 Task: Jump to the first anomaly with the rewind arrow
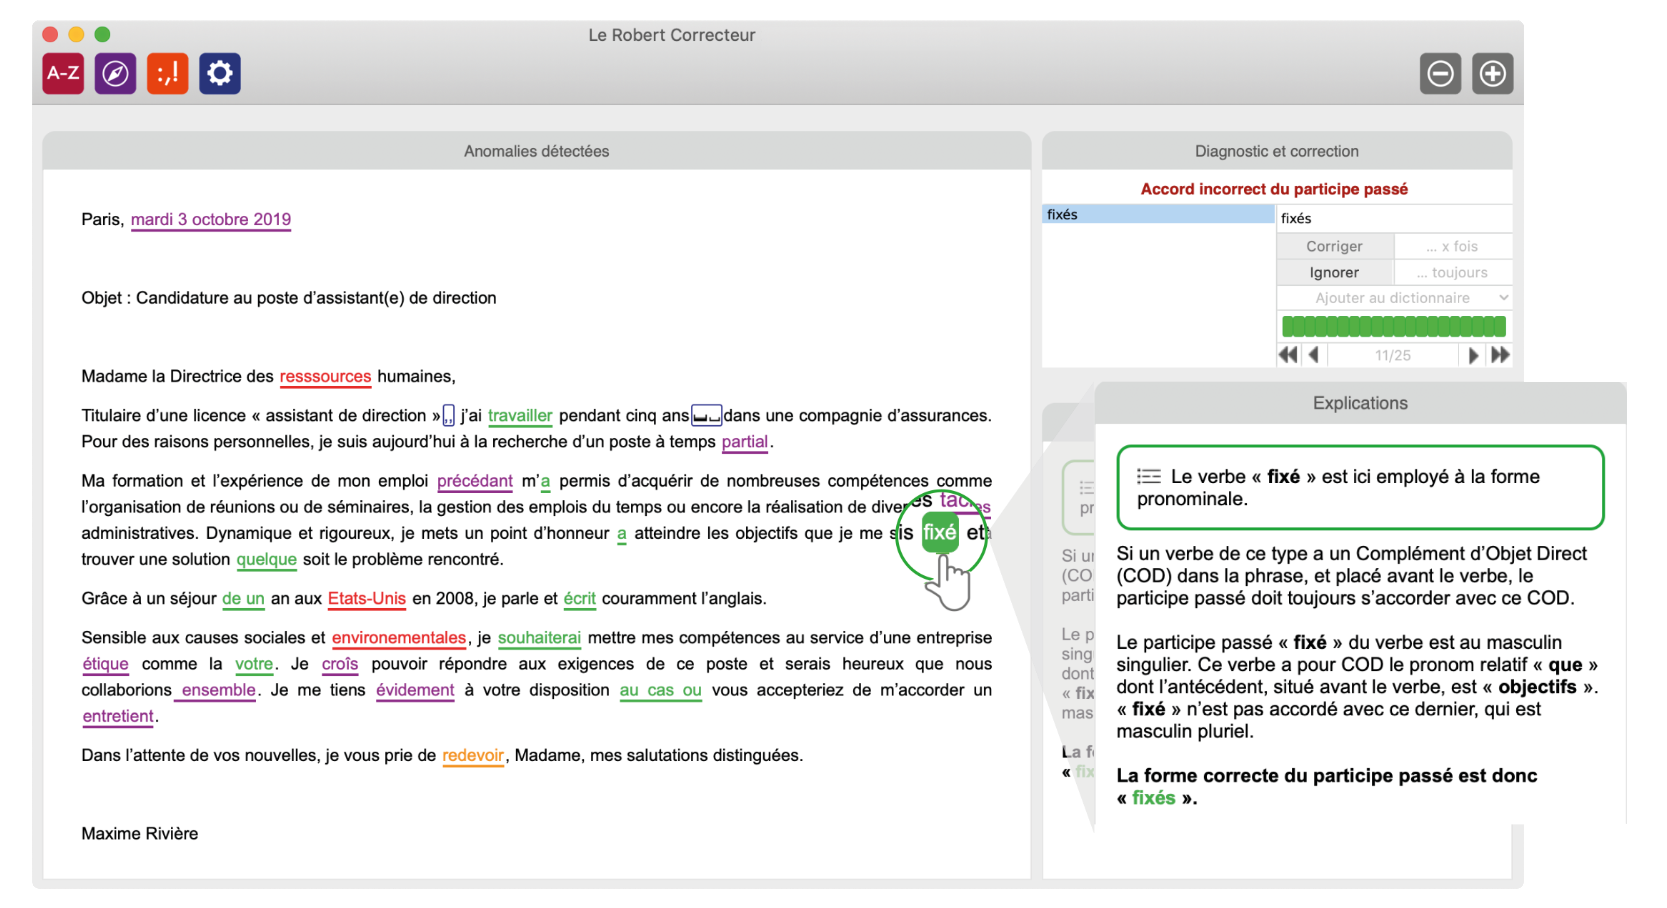click(1288, 355)
